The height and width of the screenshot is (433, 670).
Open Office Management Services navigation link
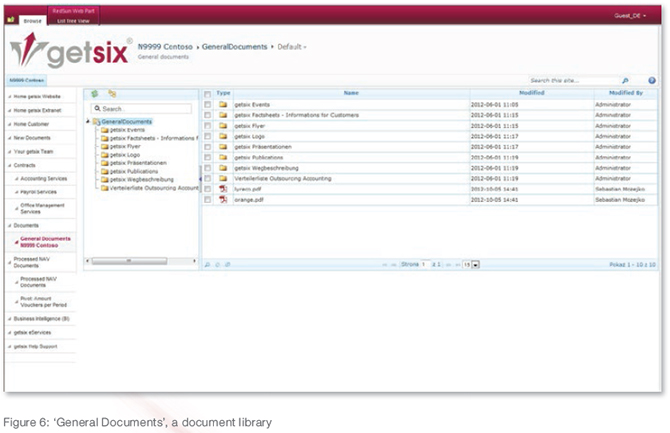[x=42, y=208]
